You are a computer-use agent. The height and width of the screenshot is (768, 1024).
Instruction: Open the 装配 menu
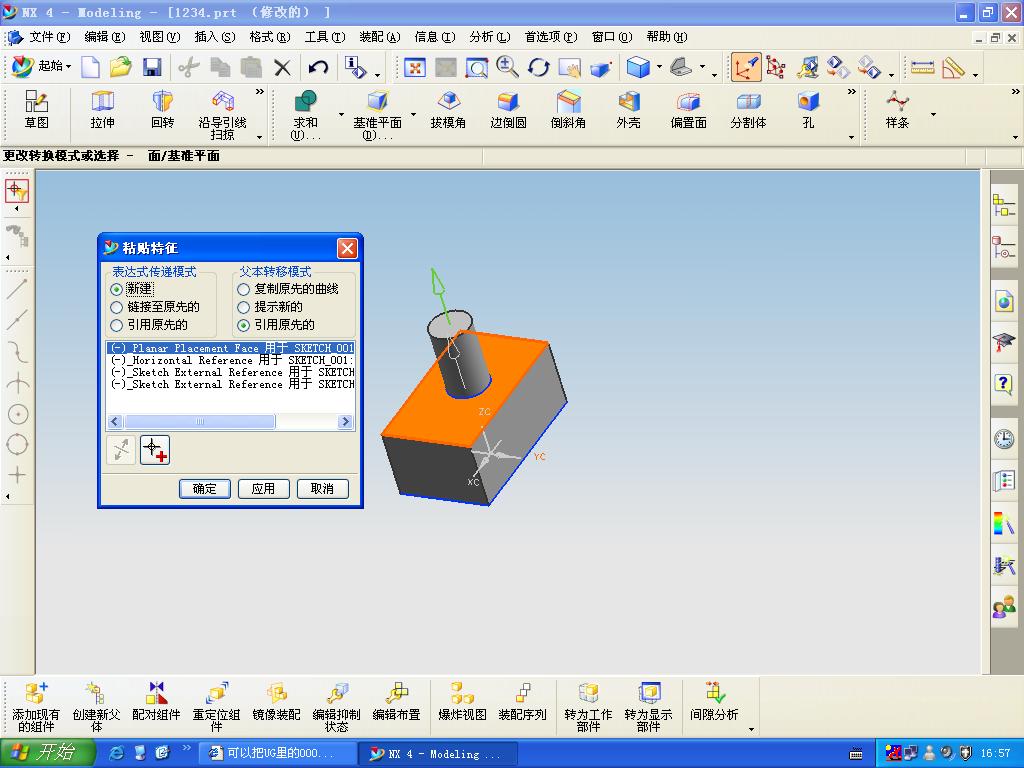[379, 37]
